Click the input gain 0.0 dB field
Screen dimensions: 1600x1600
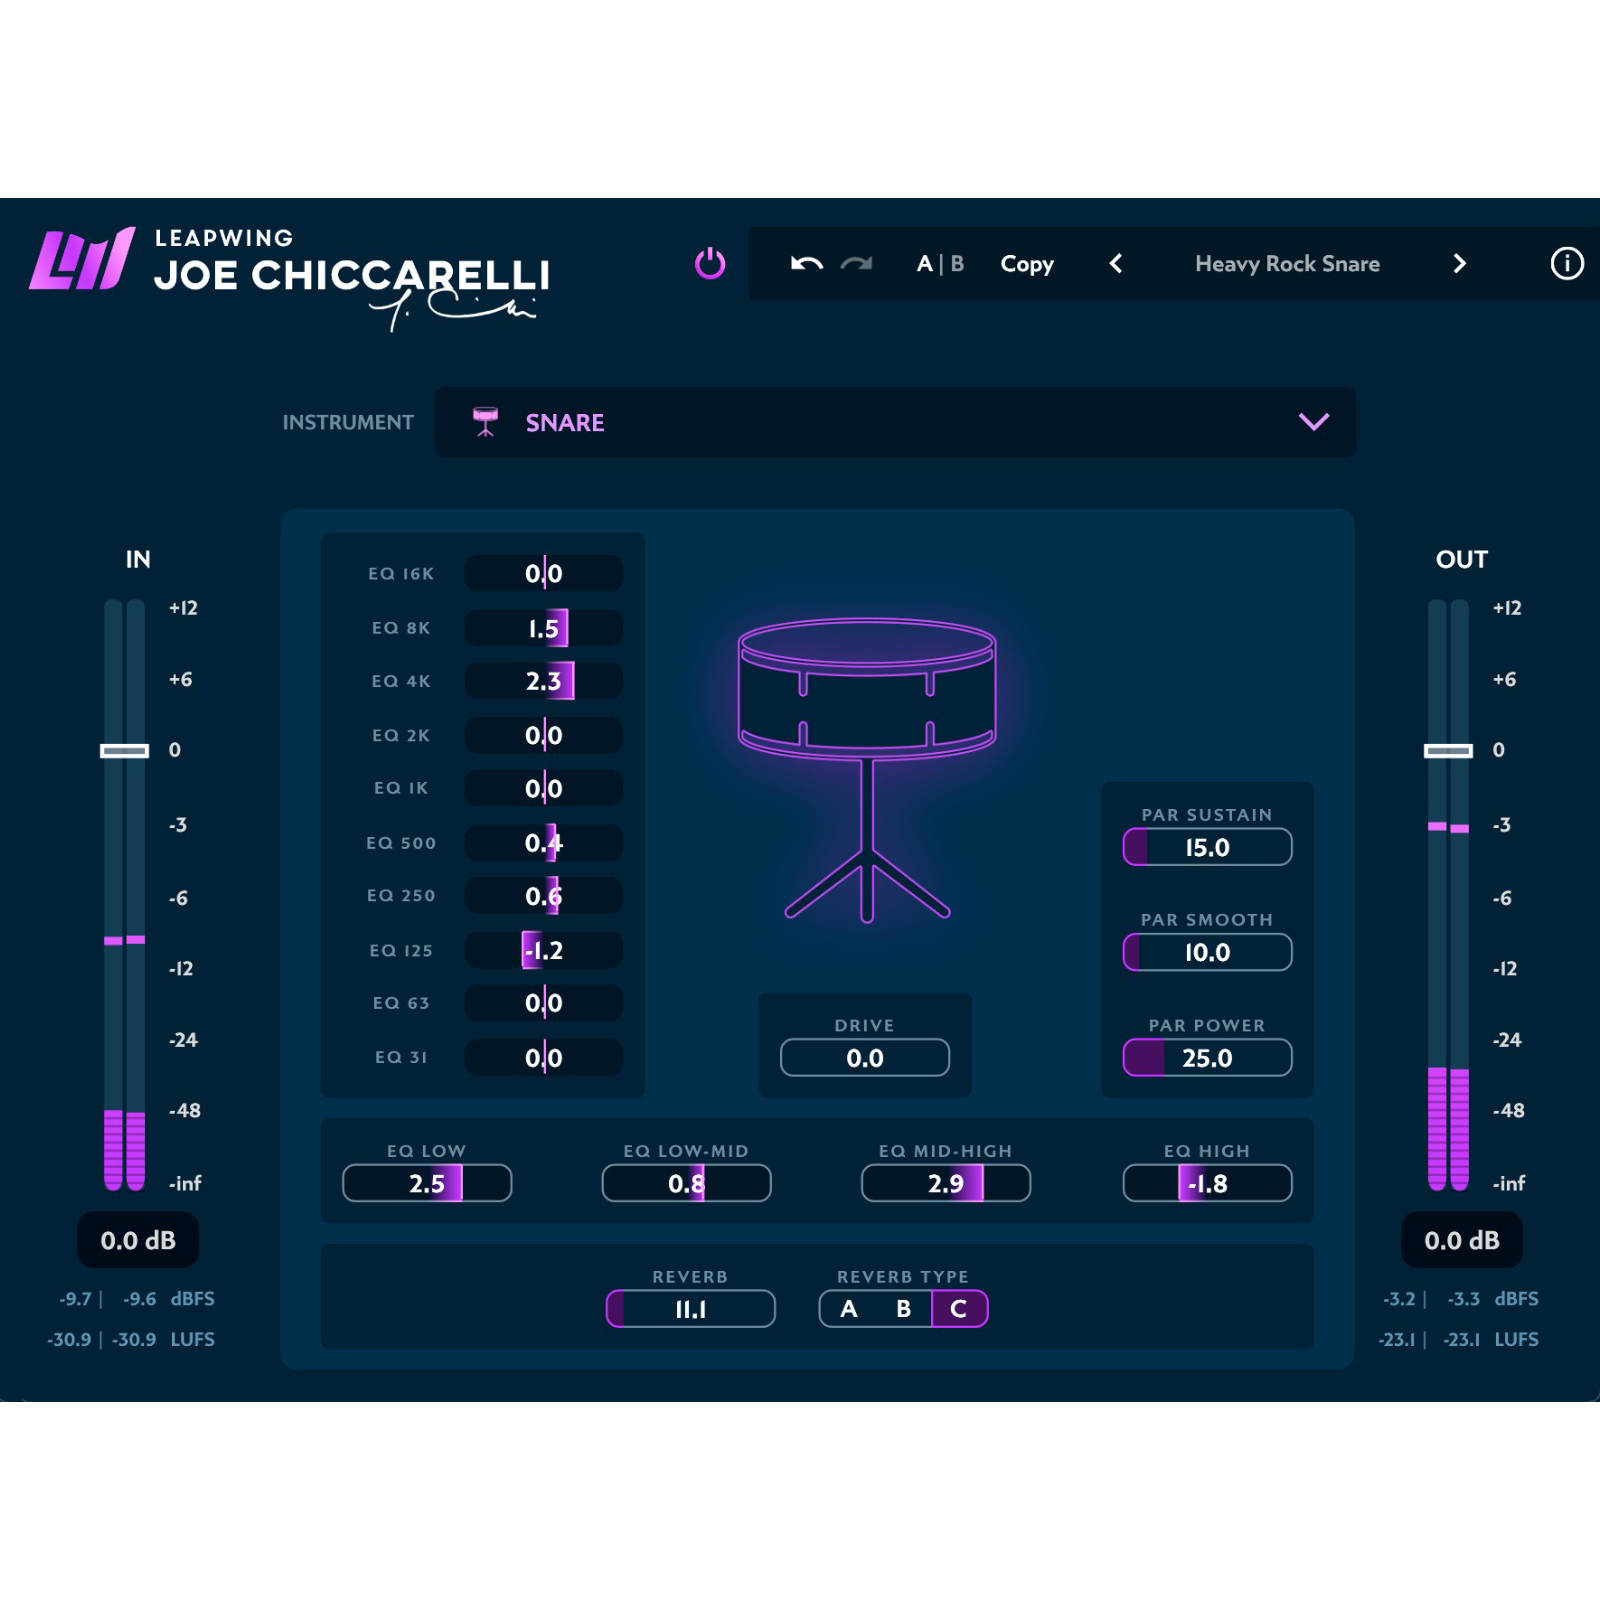(x=138, y=1240)
